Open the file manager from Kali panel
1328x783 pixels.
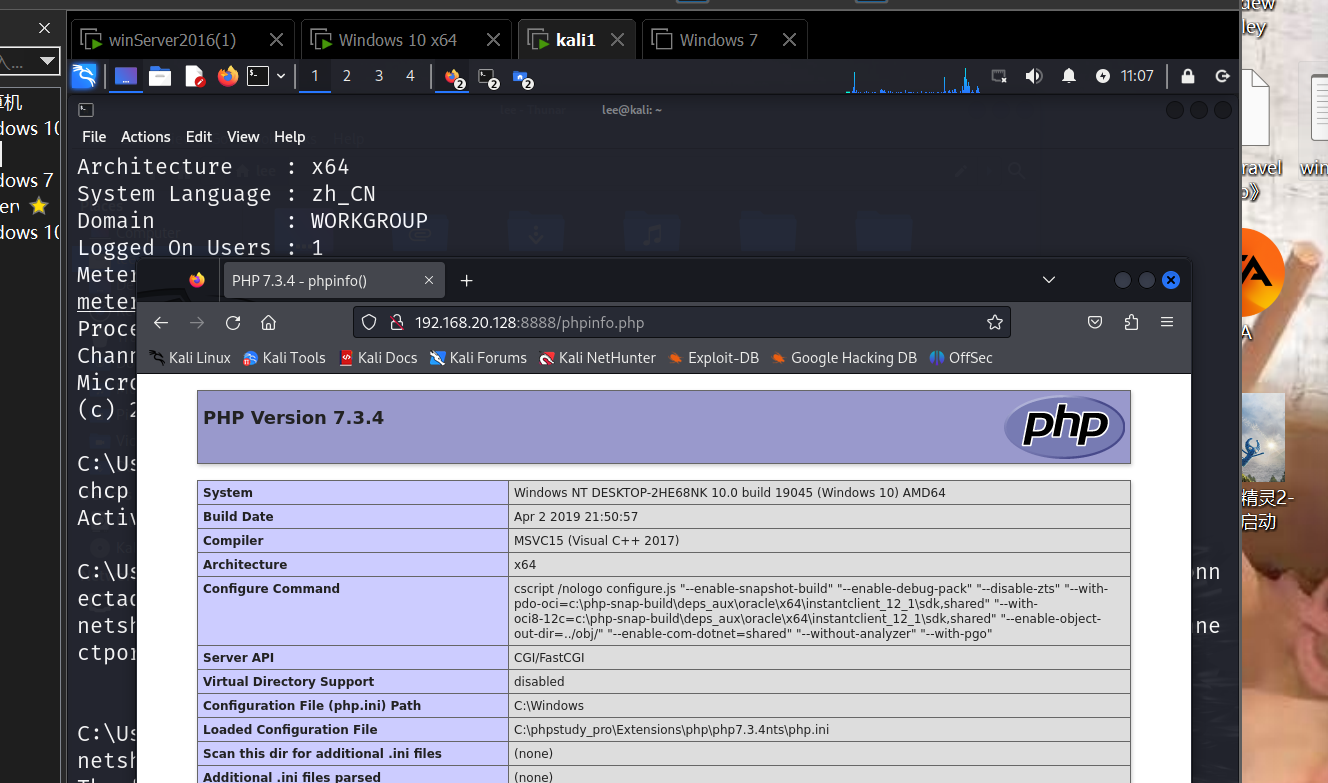160,76
